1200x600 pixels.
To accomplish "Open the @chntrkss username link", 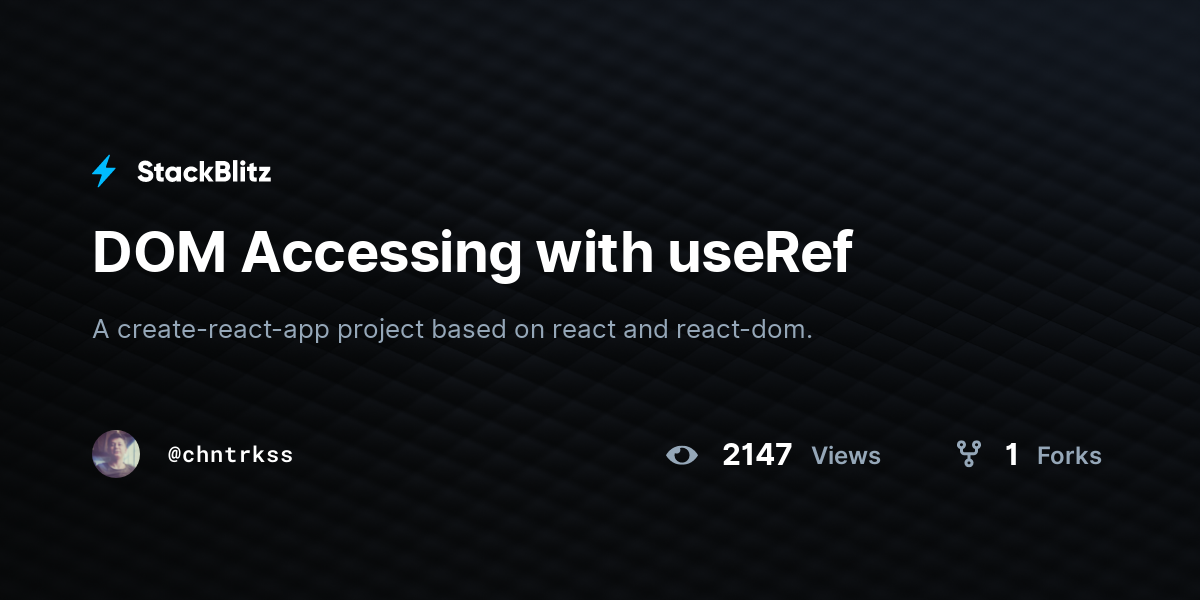I will click(231, 455).
